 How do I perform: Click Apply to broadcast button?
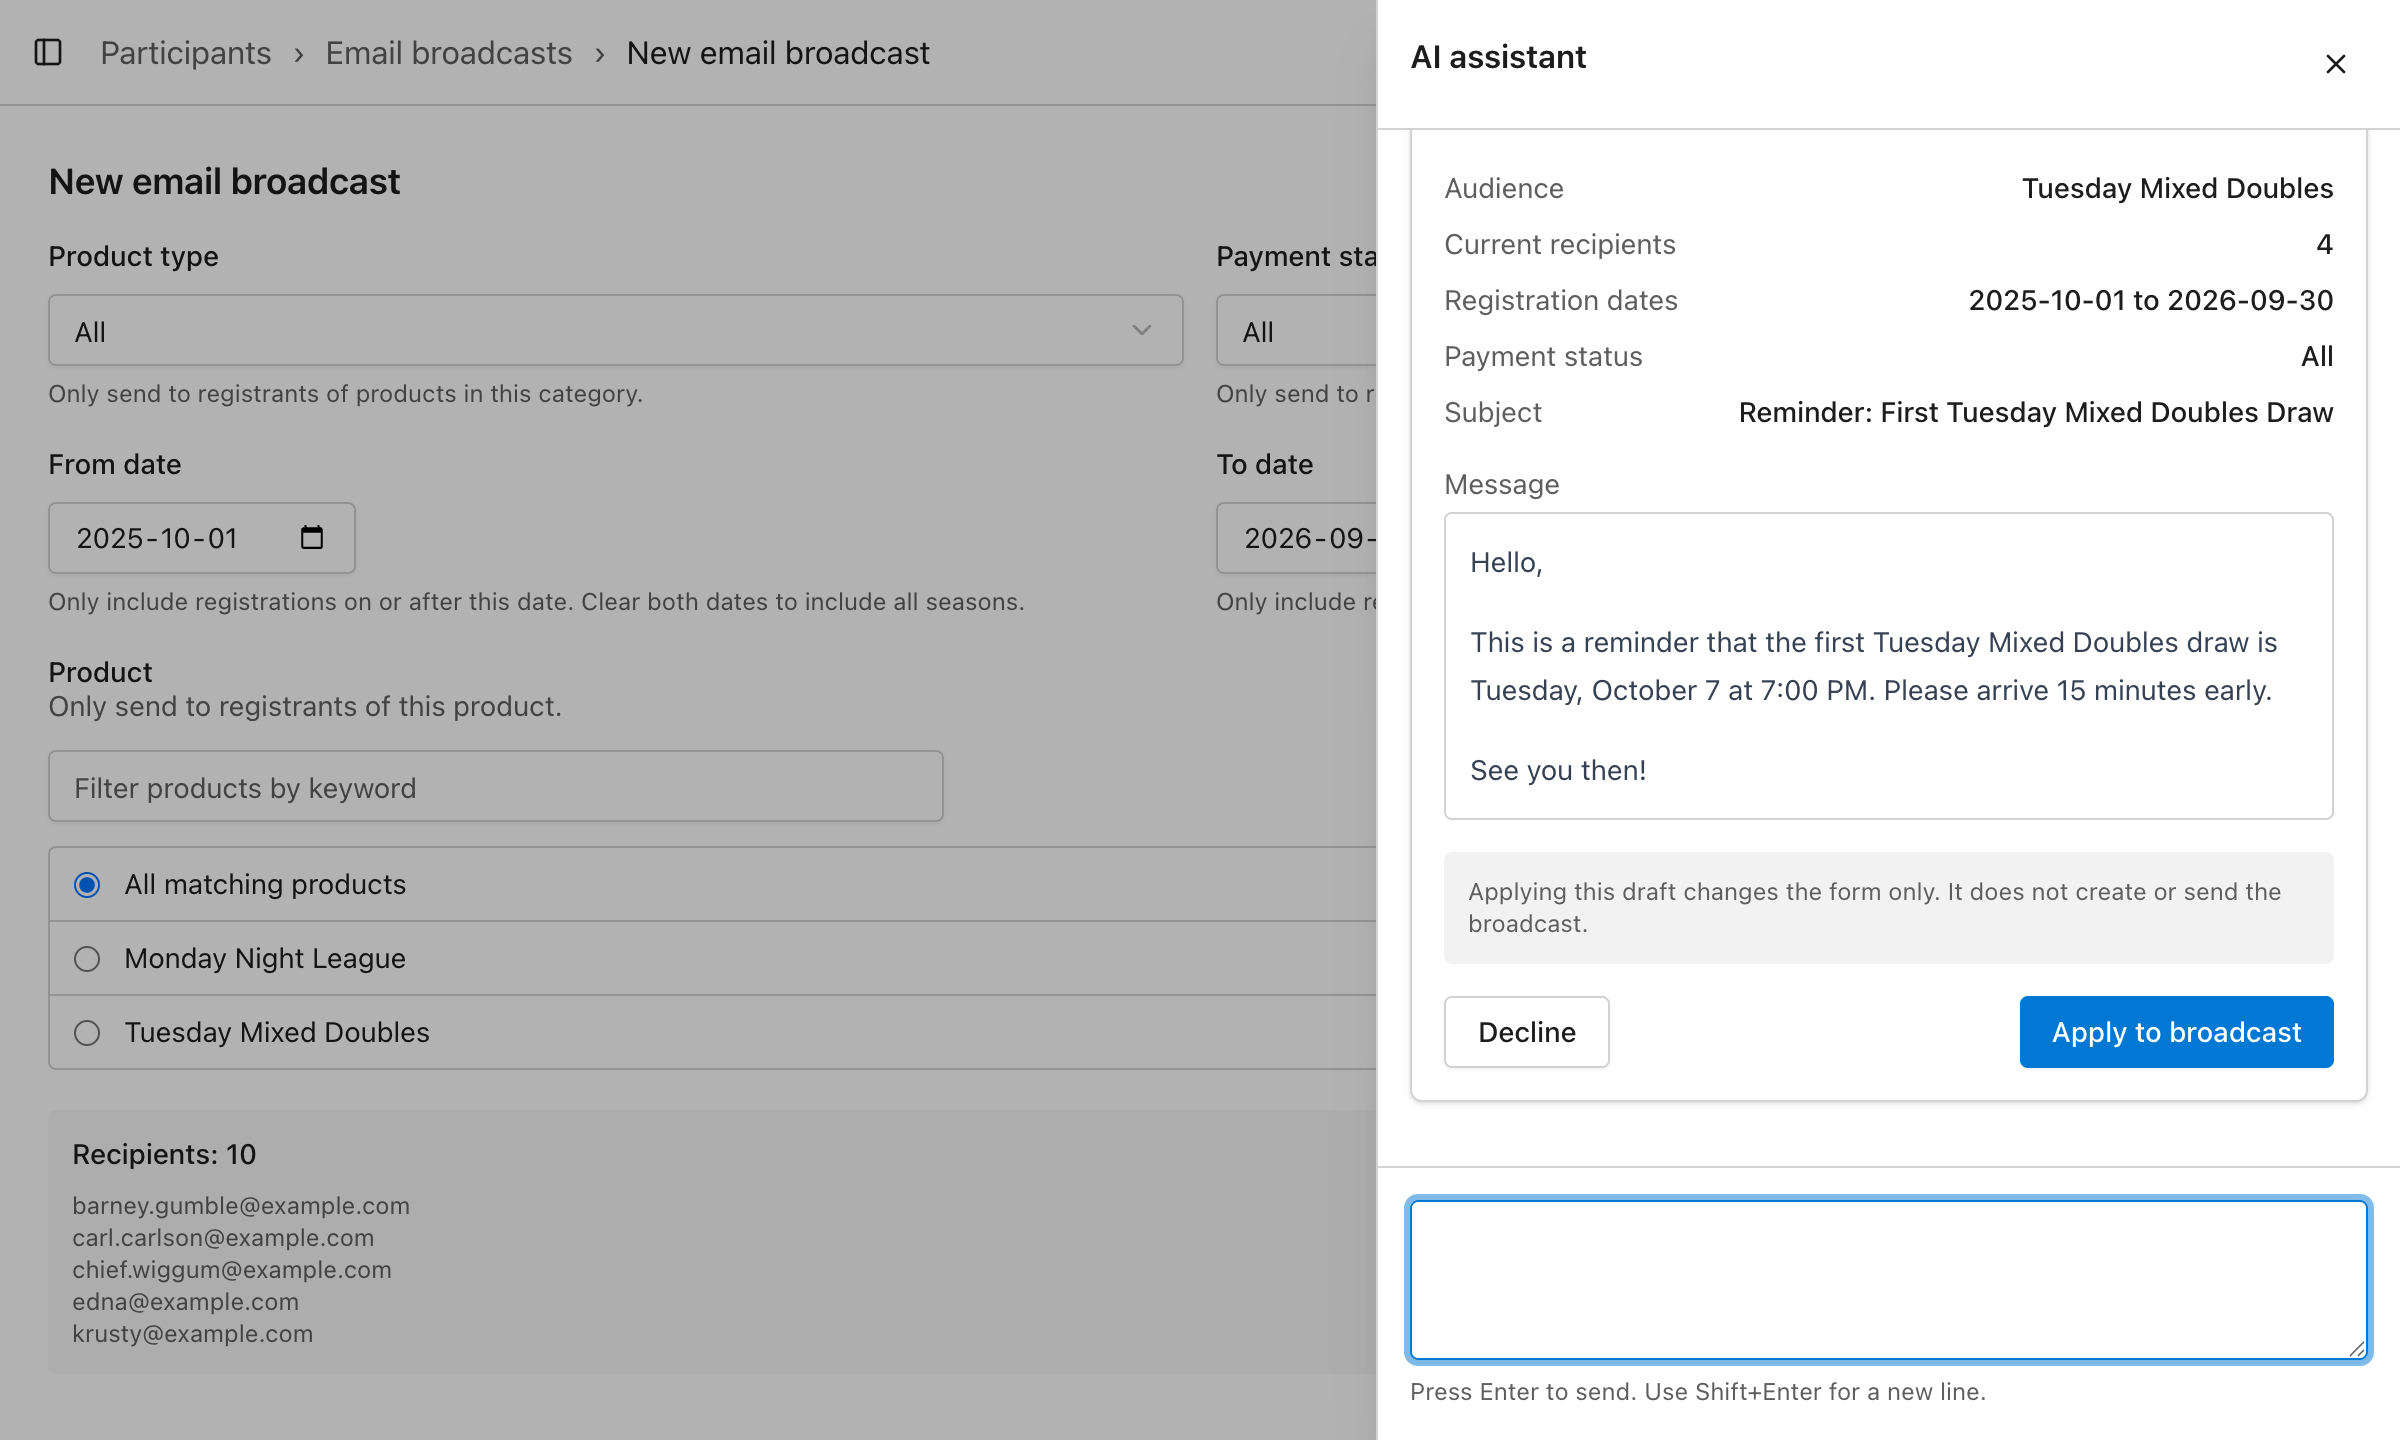(x=2176, y=1032)
